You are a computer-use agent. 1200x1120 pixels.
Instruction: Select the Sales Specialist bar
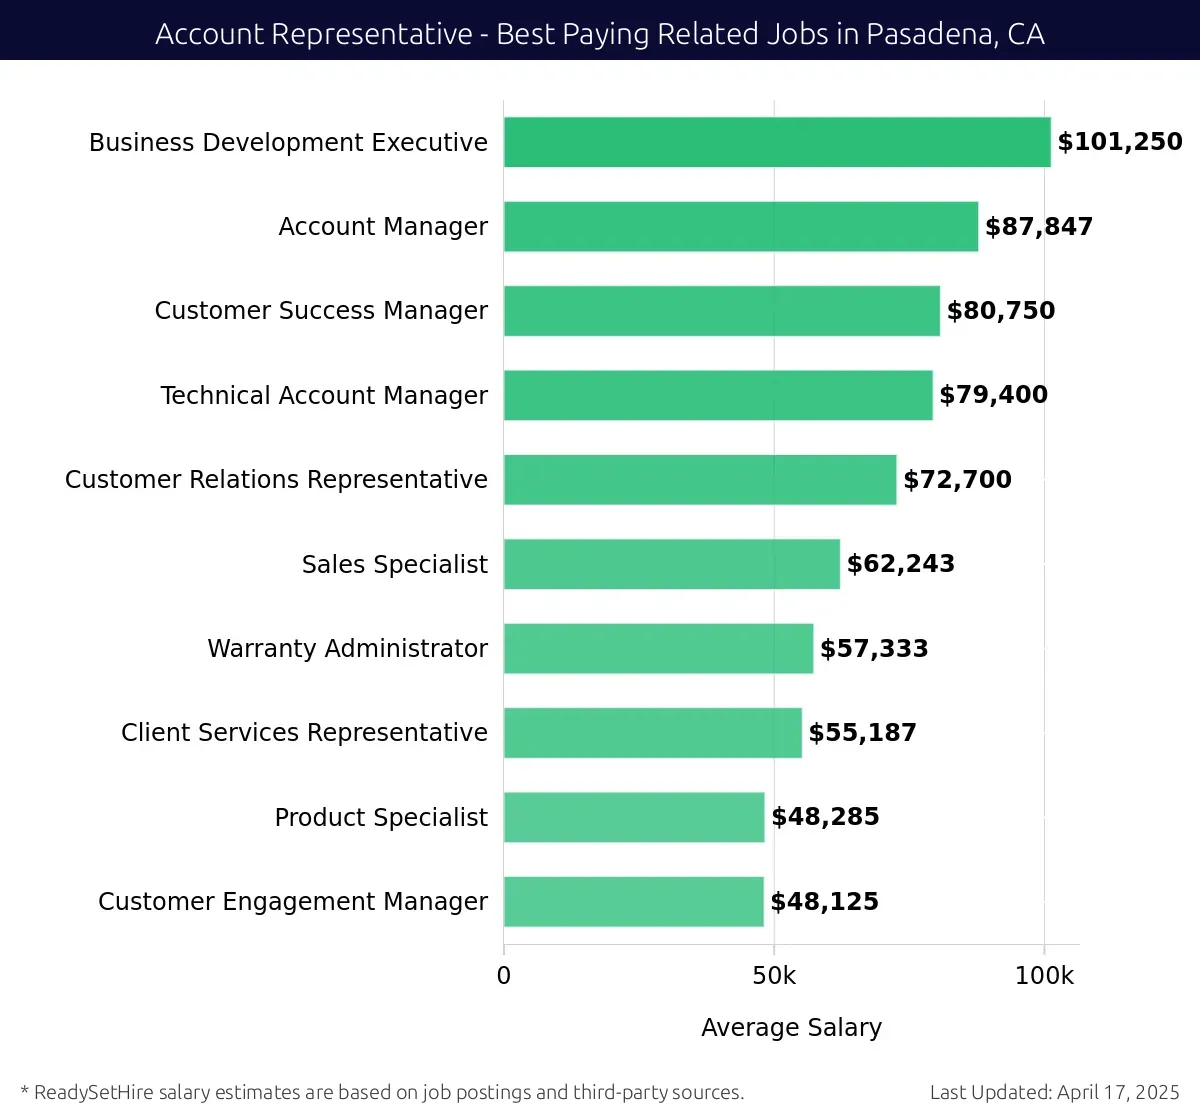[672, 564]
